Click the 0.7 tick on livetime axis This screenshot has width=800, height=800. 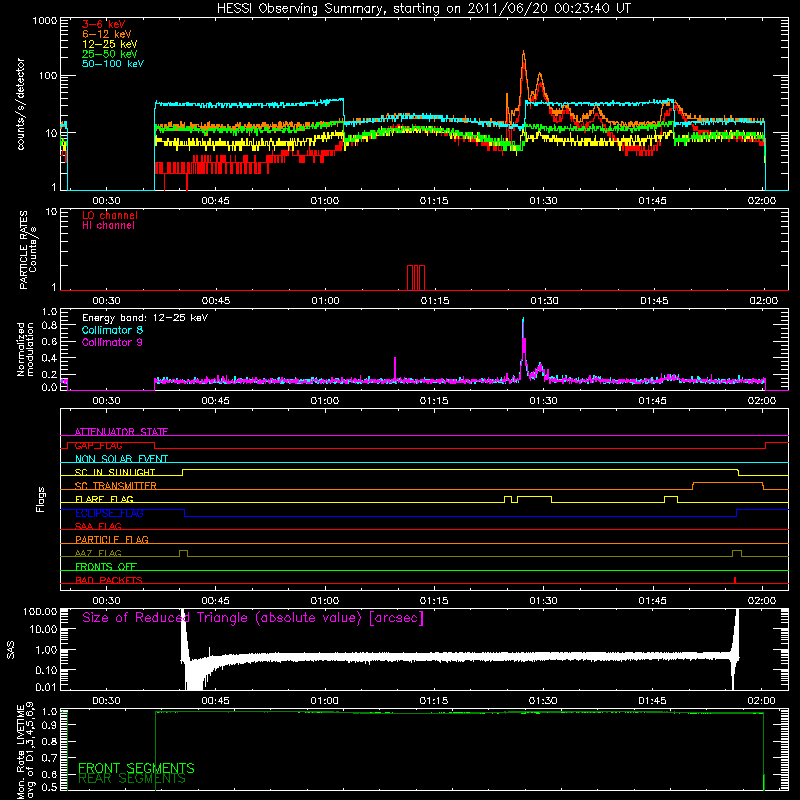pyautogui.click(x=49, y=758)
